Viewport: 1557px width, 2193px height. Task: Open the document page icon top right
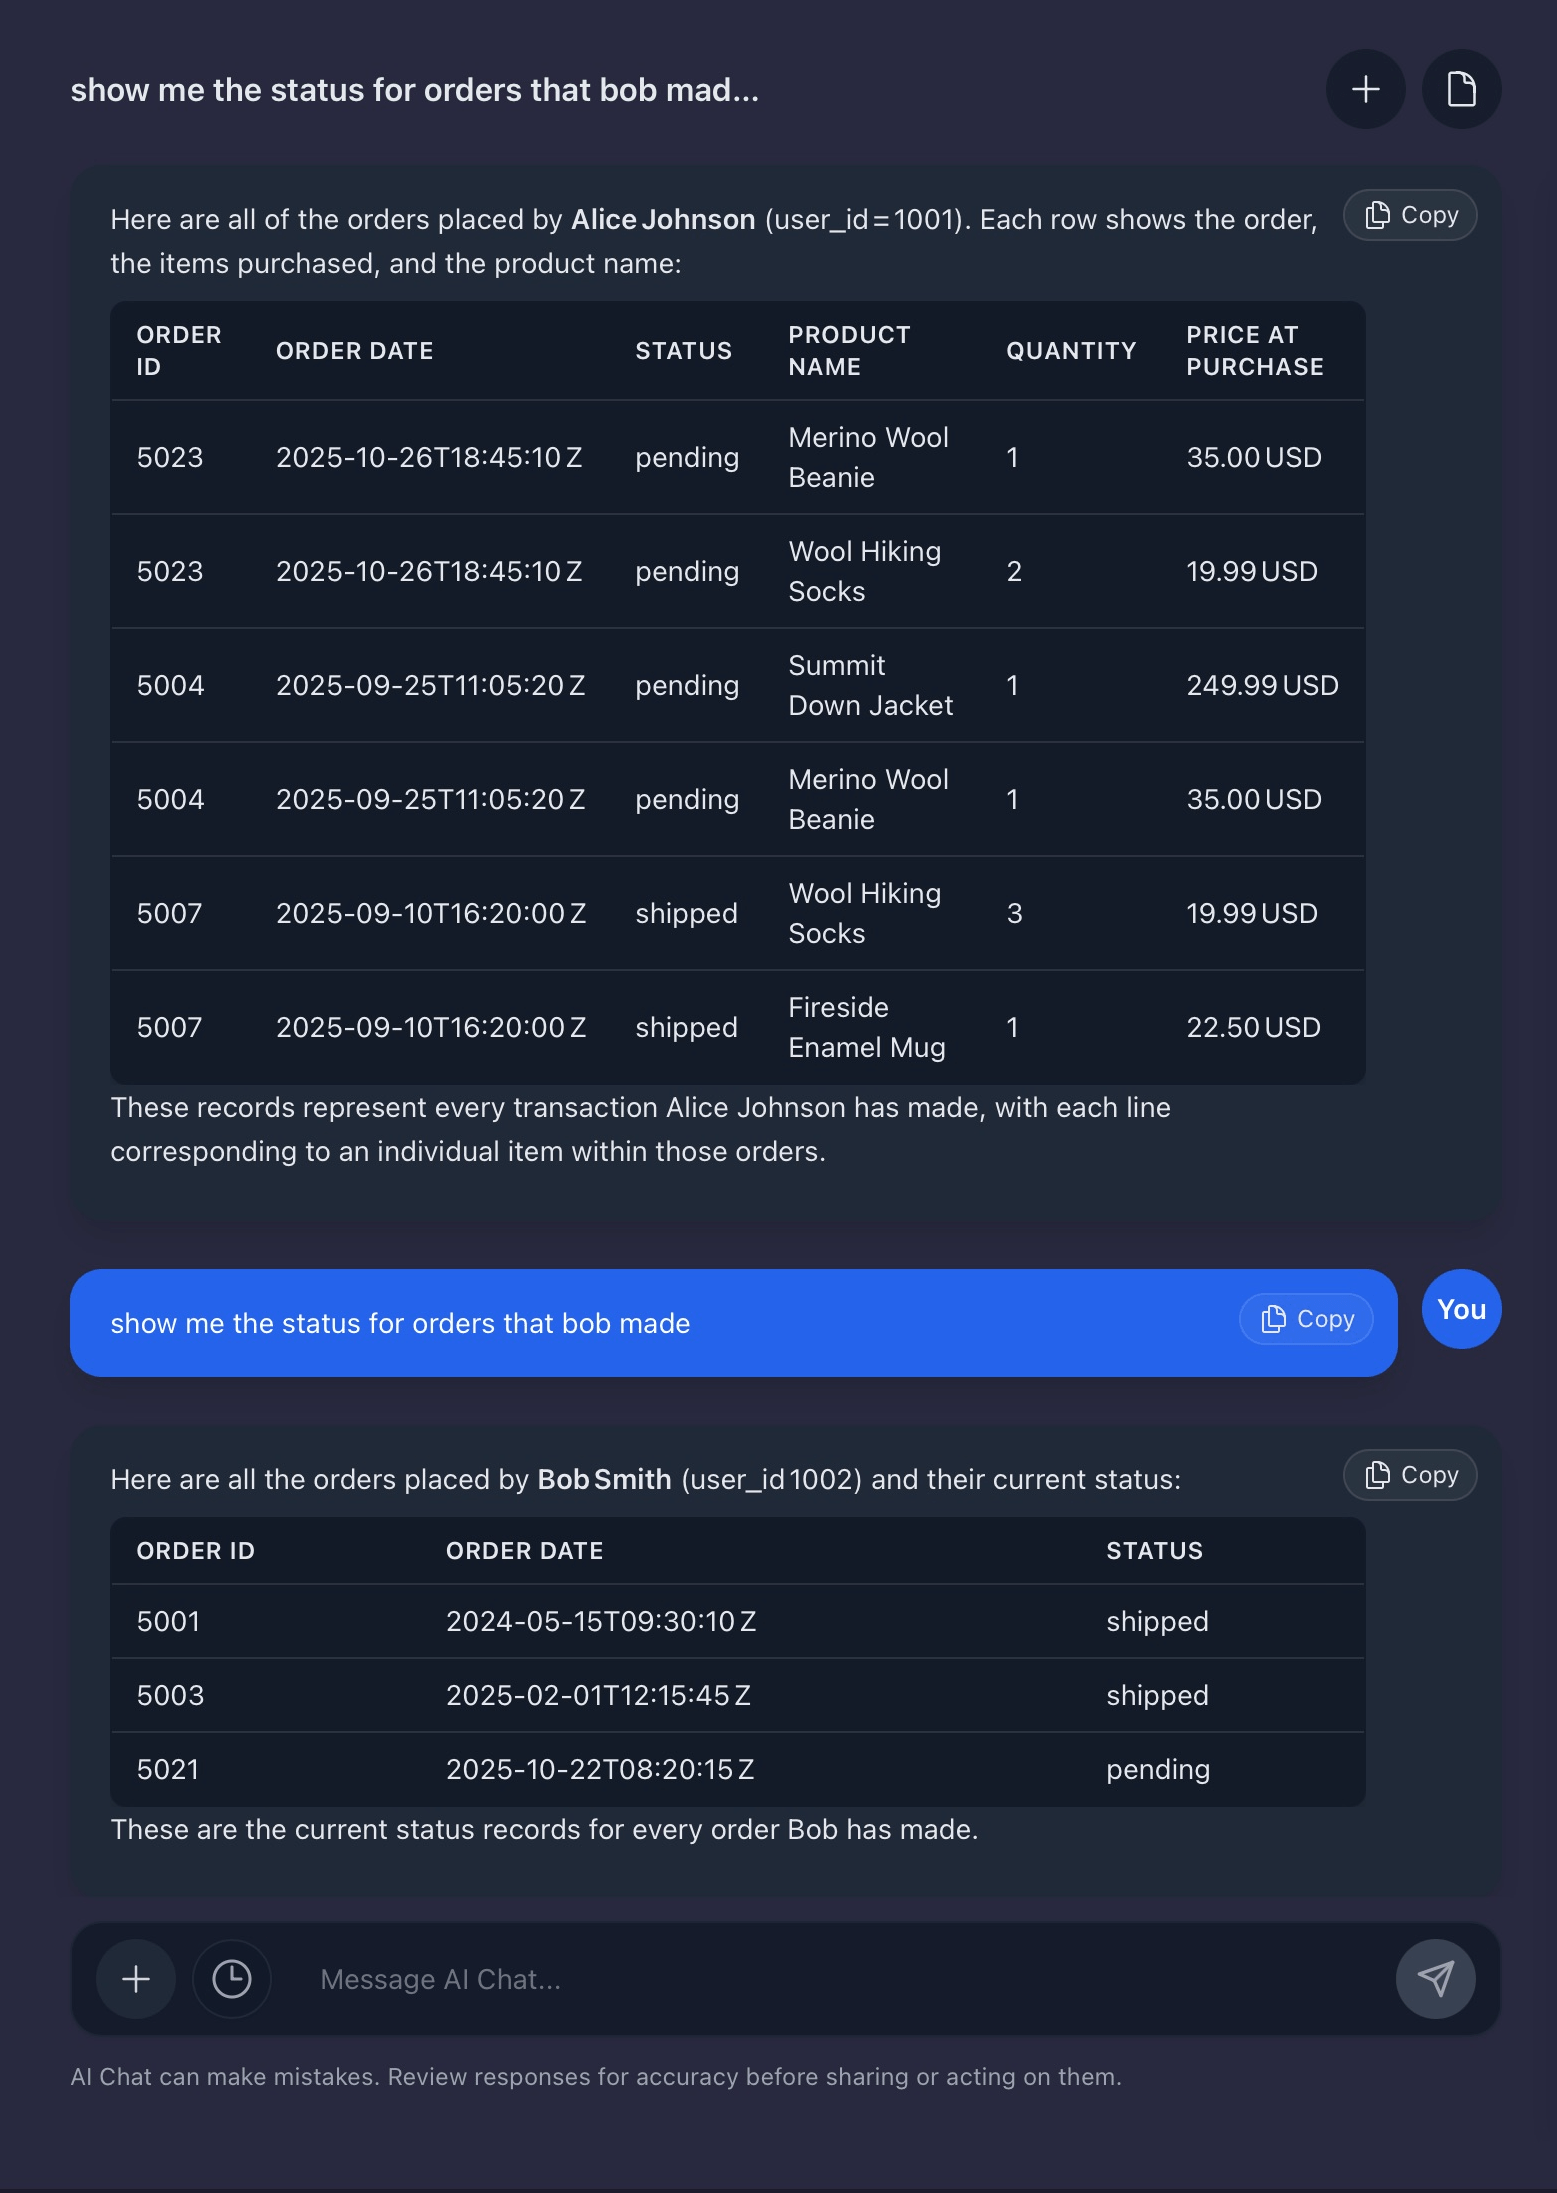pos(1461,89)
